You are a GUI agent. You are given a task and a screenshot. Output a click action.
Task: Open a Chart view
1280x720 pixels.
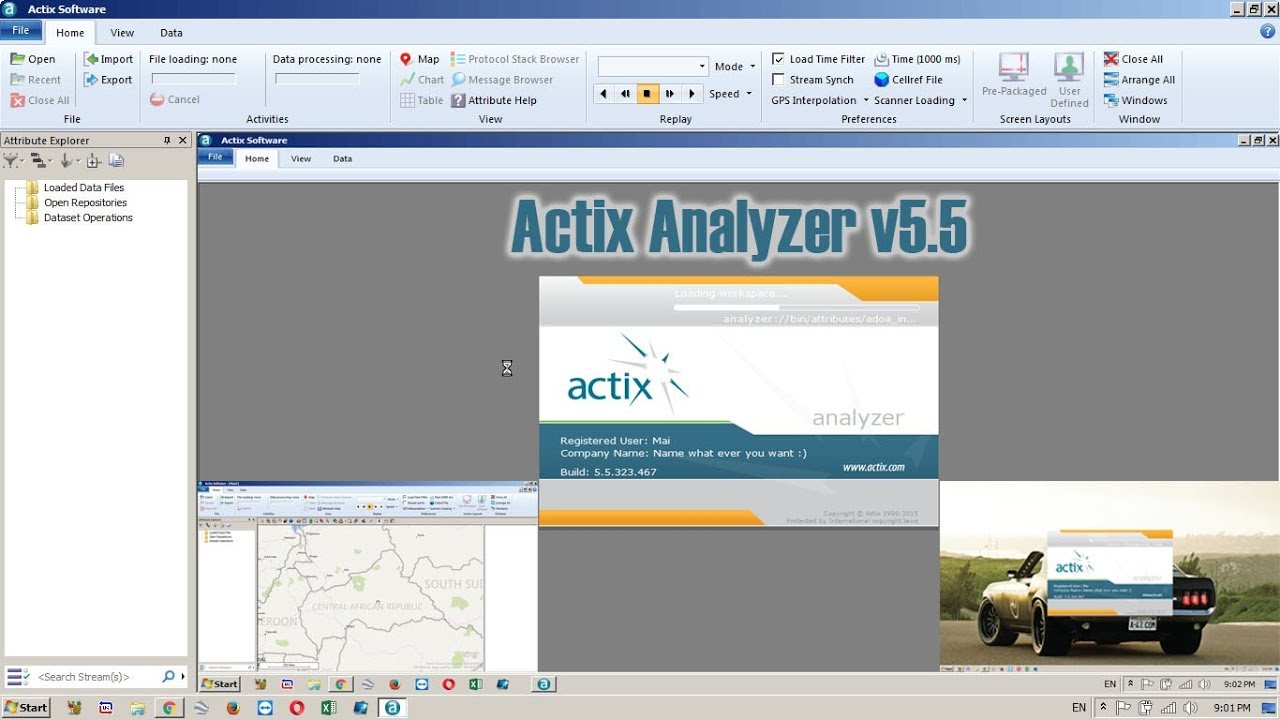coord(421,80)
